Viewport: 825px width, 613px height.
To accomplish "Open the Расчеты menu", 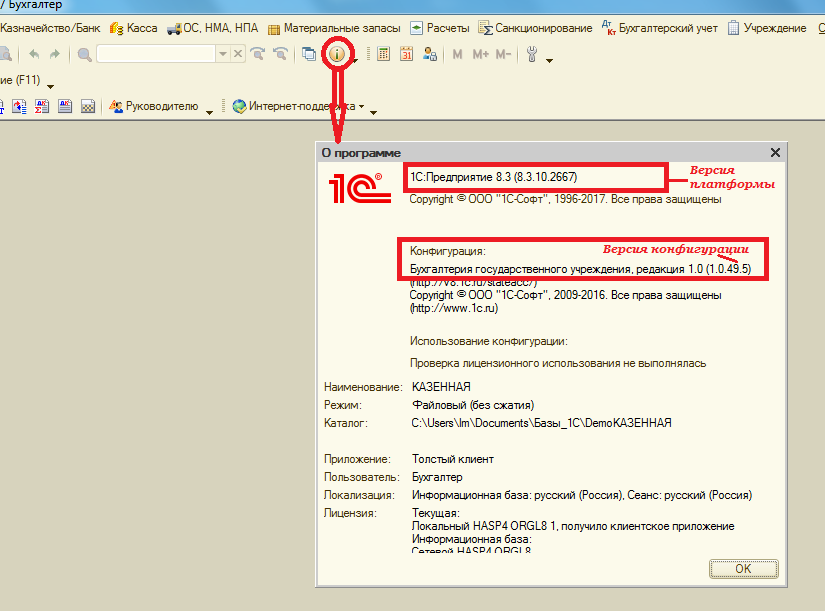I will click(x=440, y=28).
